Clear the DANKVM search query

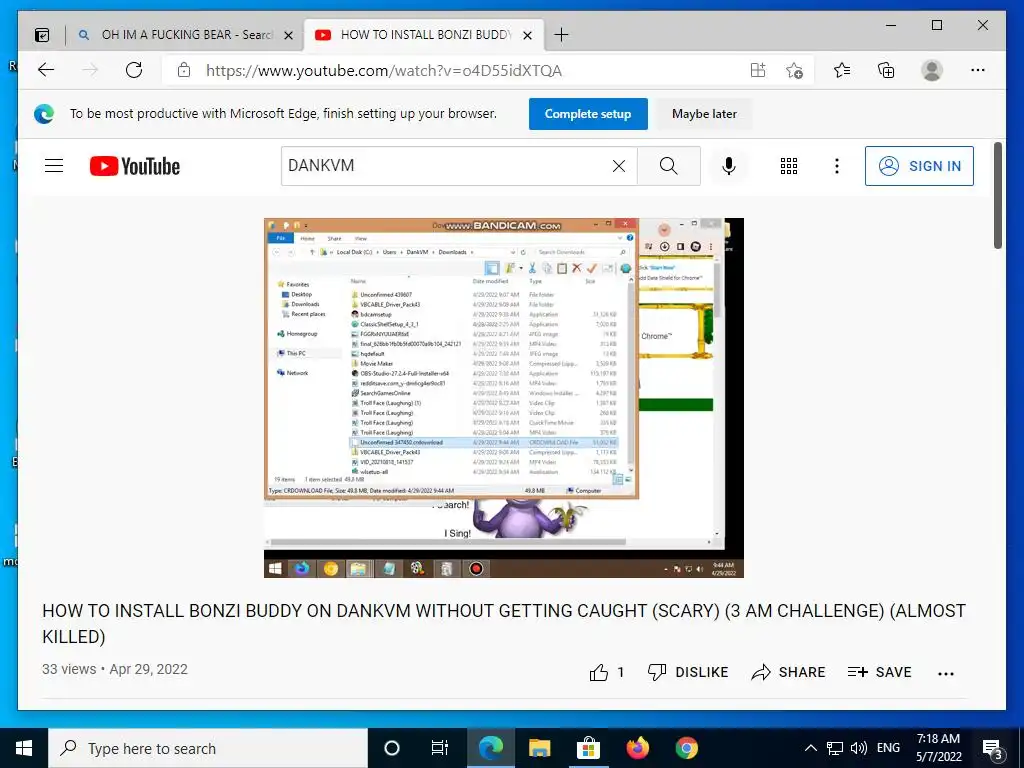pyautogui.click(x=619, y=166)
